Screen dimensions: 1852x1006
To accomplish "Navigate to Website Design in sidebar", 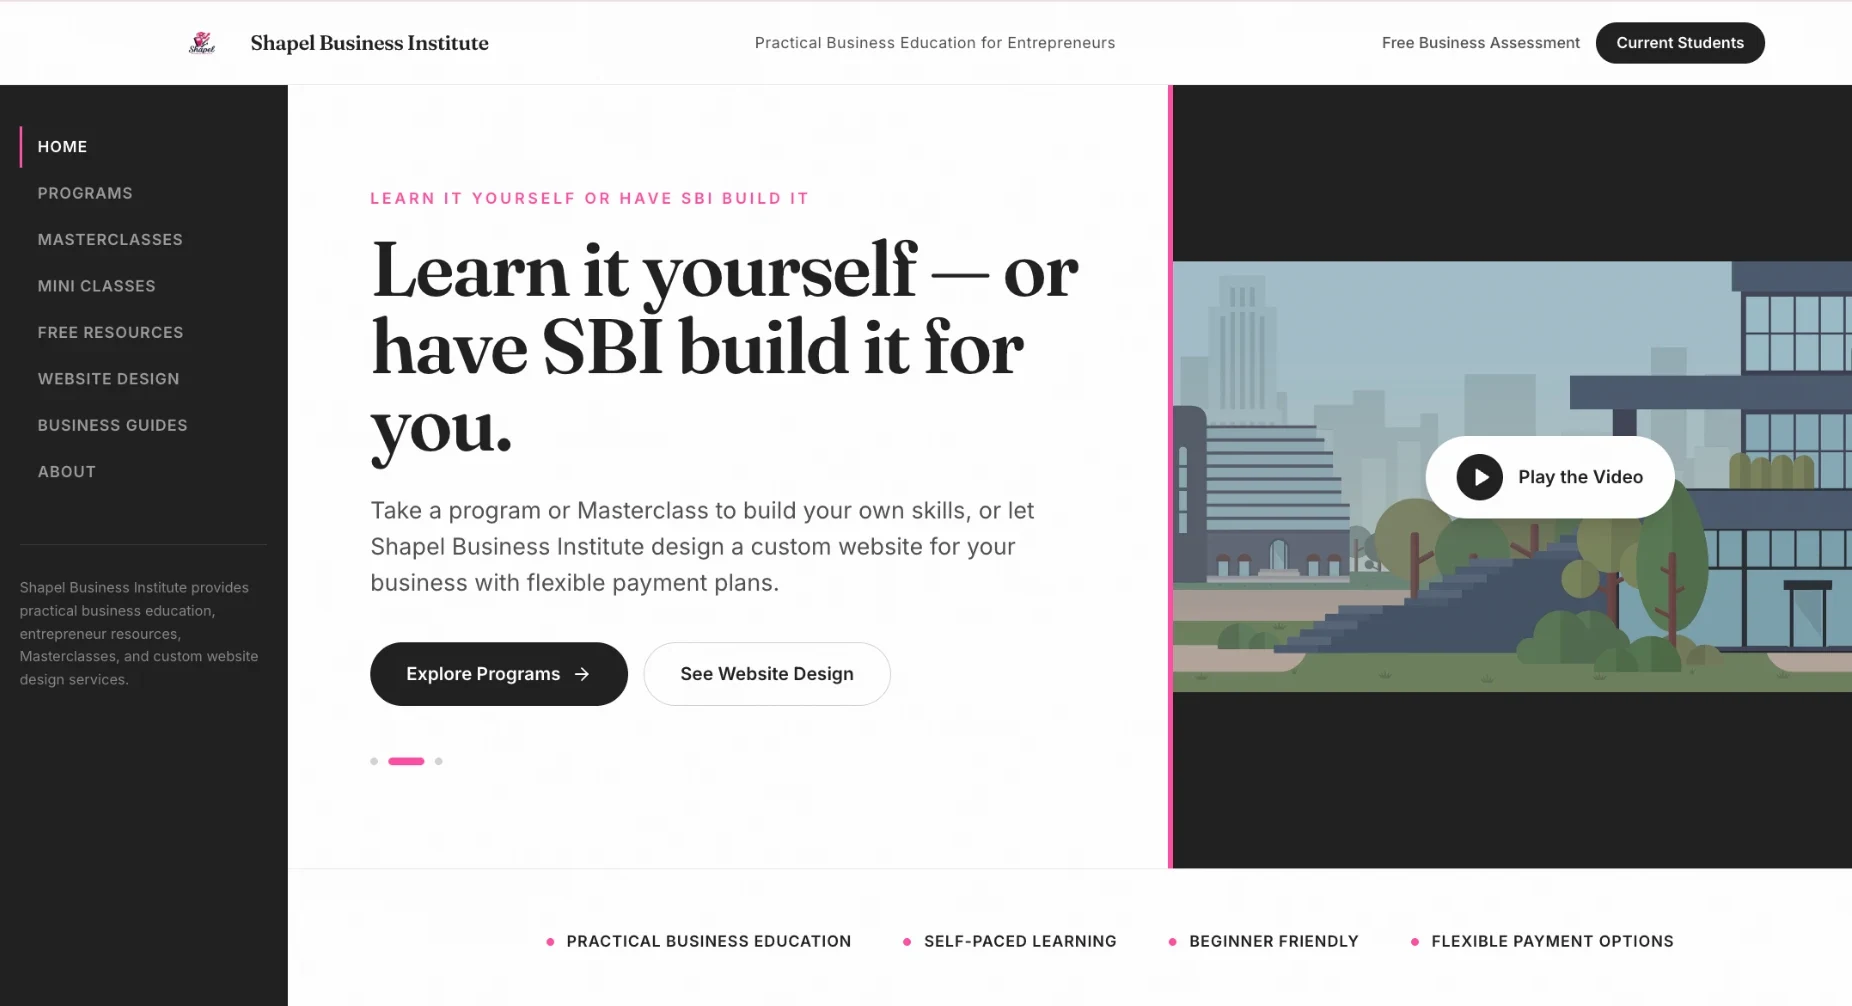I will [x=109, y=379].
